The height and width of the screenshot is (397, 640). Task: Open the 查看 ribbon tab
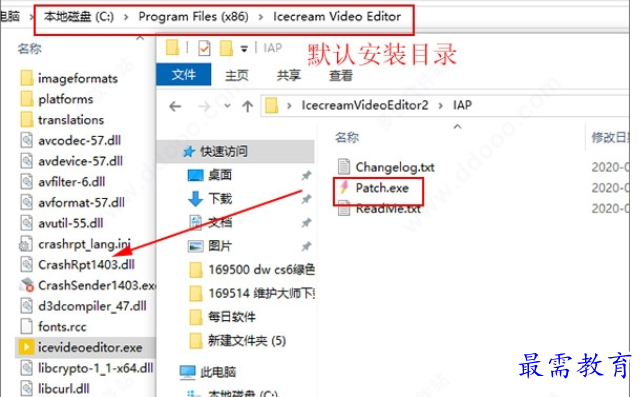pyautogui.click(x=341, y=75)
